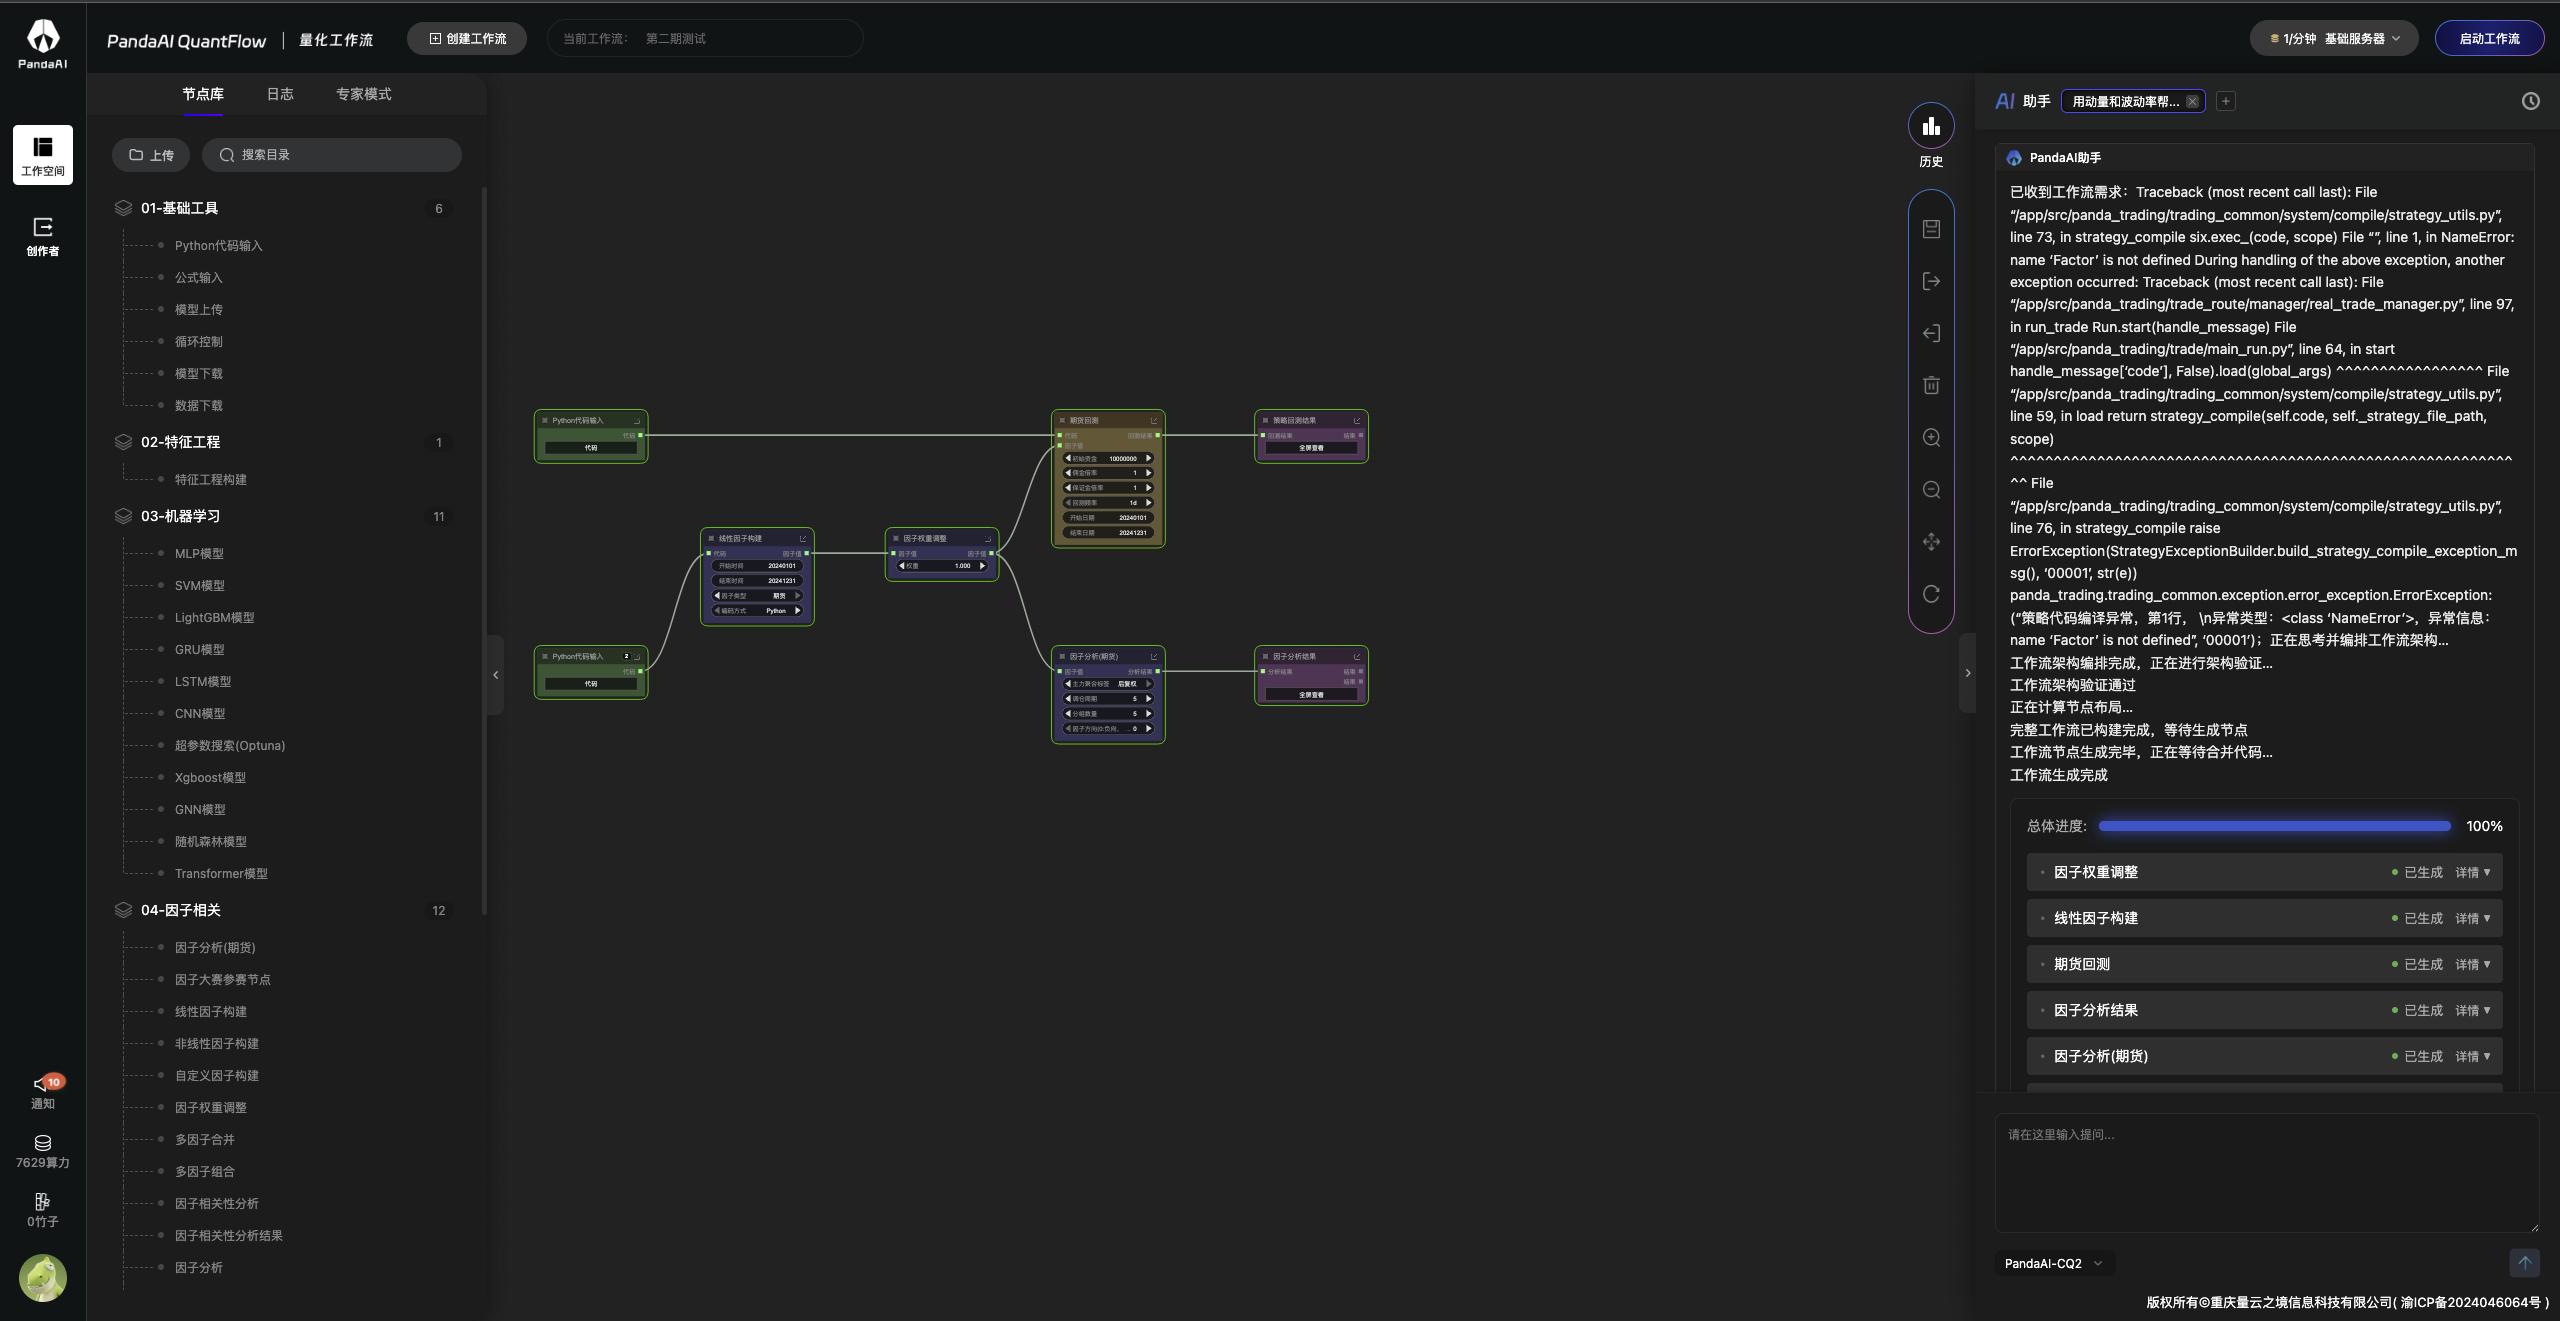Click the trash delete icon in canvas toolbar
The width and height of the screenshot is (2560, 1321).
(1931, 385)
